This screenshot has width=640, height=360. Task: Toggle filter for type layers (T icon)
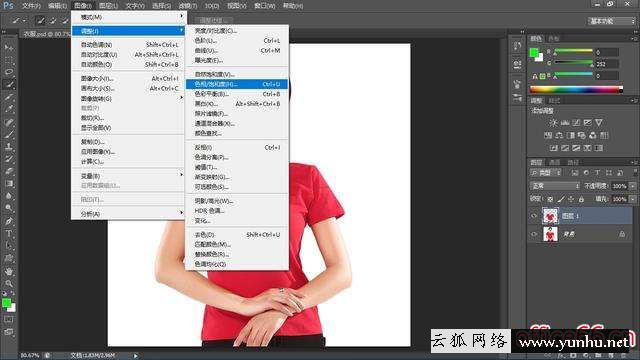pyautogui.click(x=598, y=173)
